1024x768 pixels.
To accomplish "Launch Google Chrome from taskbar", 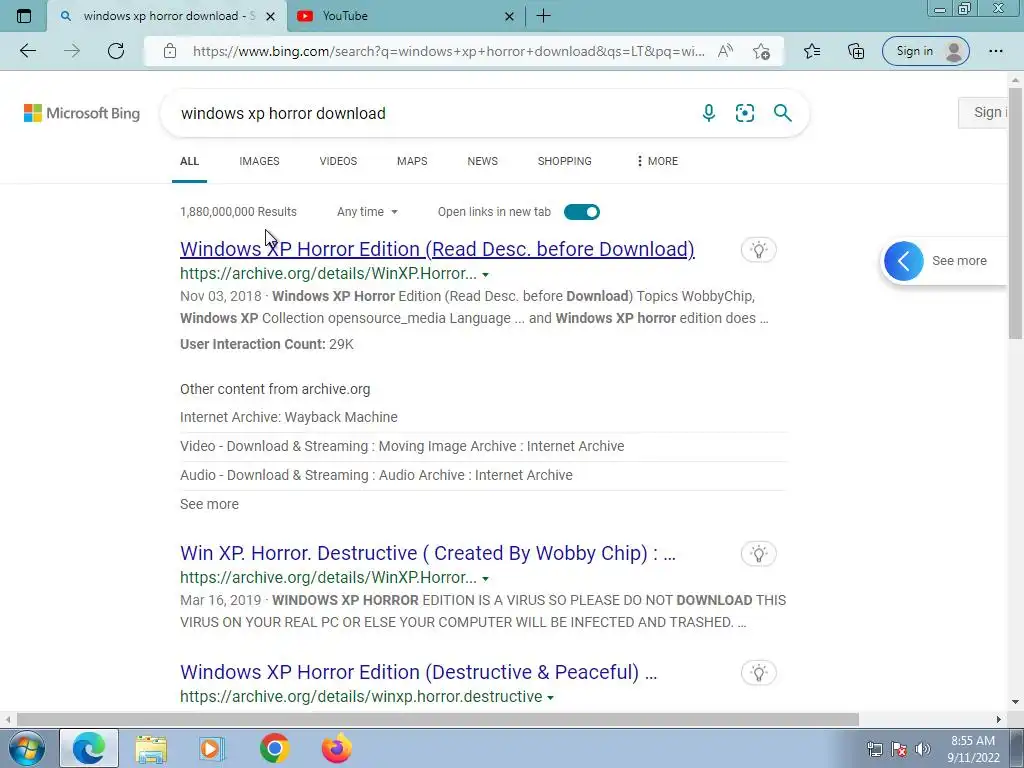I will (274, 748).
